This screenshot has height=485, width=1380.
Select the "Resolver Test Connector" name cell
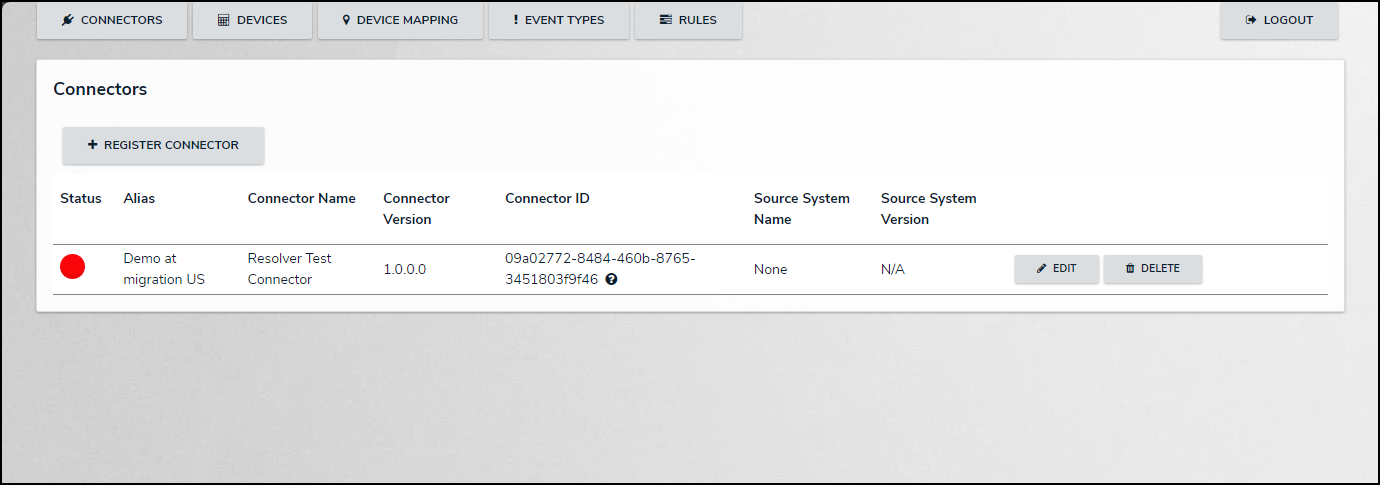[x=289, y=269]
